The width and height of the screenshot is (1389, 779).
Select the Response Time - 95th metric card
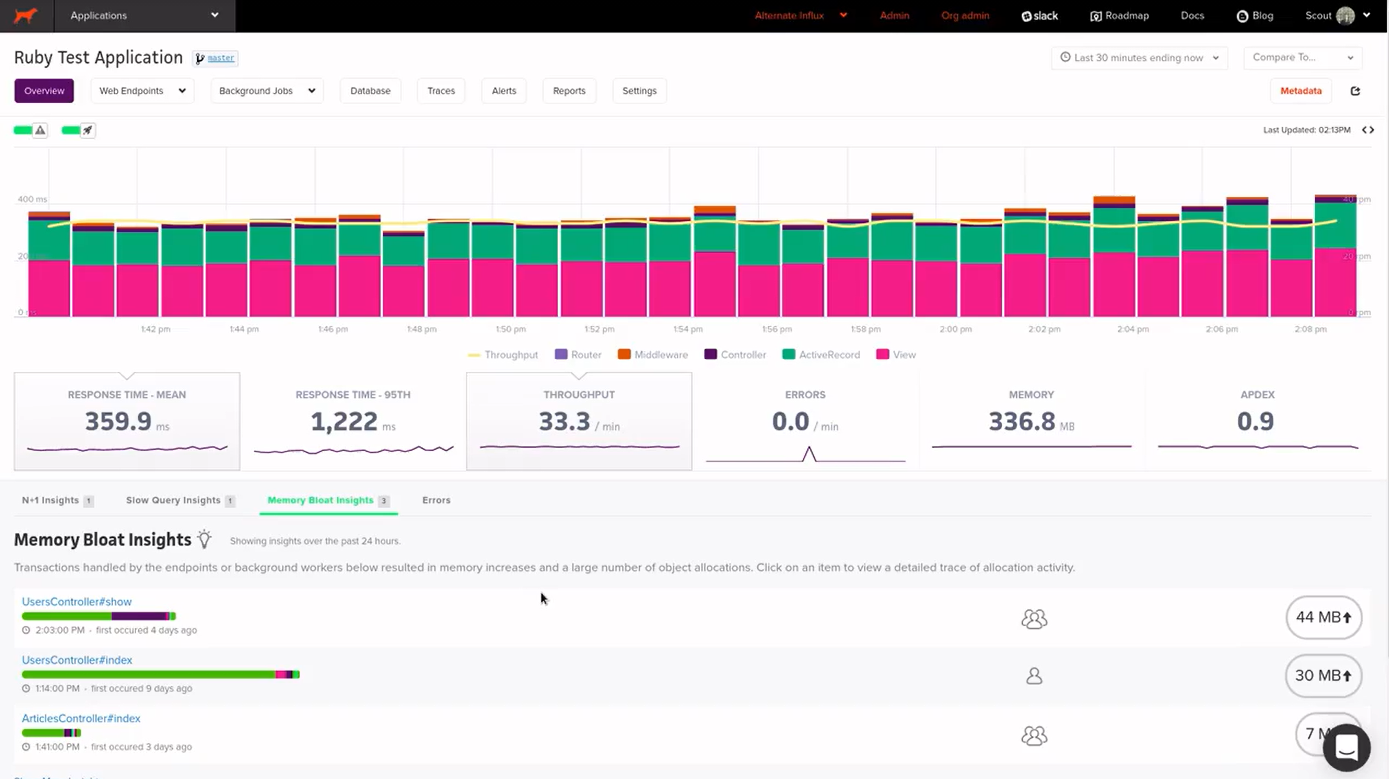pos(353,421)
